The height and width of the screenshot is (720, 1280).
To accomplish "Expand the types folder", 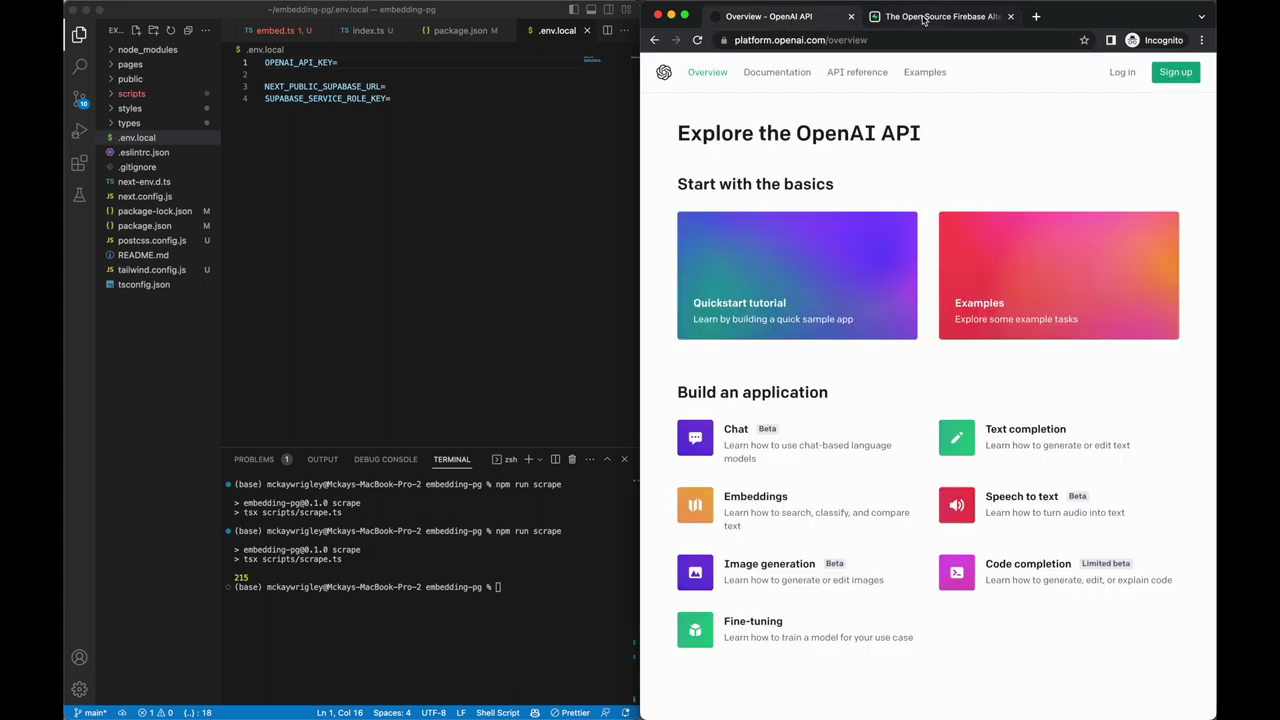I will 129,123.
